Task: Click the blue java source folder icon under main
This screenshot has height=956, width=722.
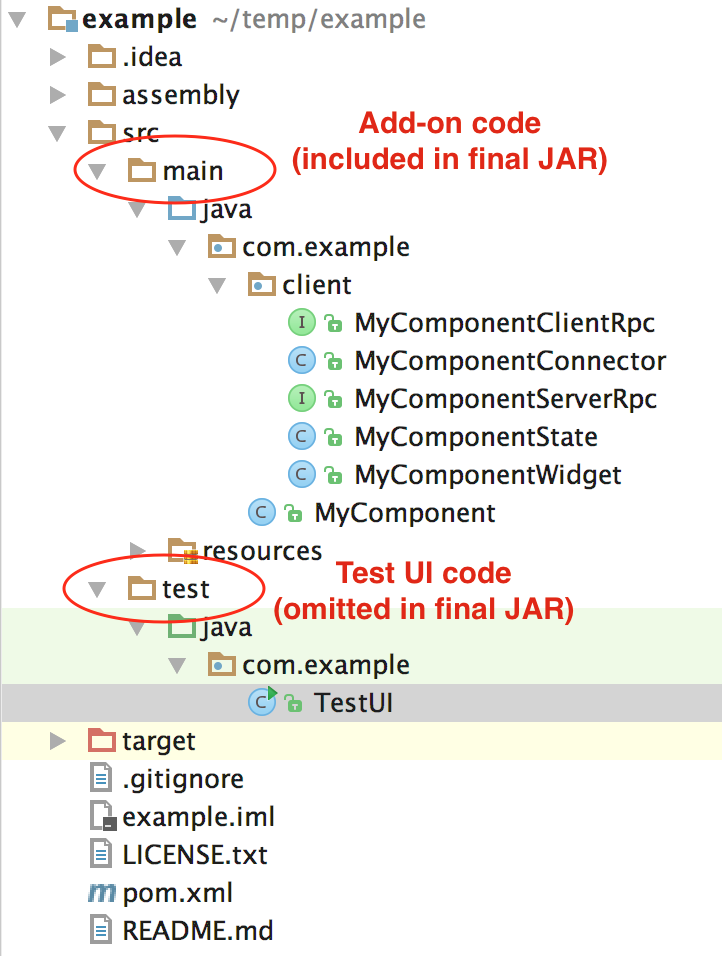Action: pos(182,207)
